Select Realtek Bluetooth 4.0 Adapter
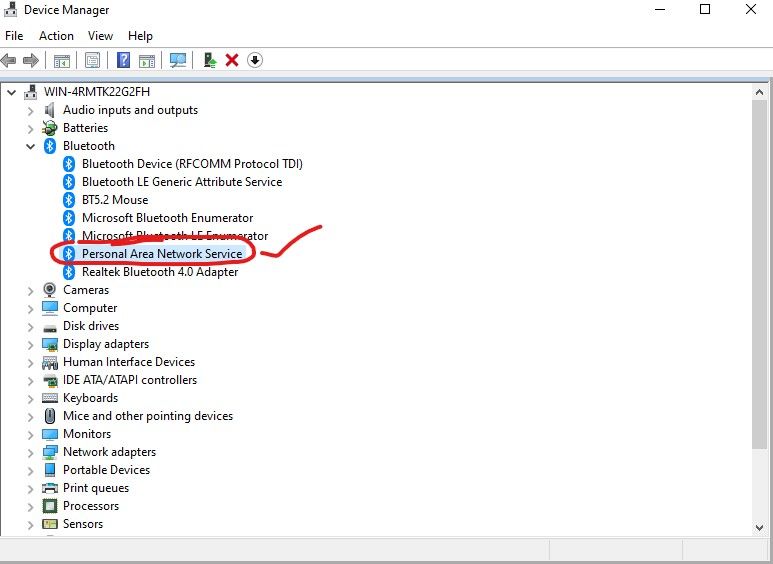This screenshot has height=564, width=773. [x=160, y=272]
